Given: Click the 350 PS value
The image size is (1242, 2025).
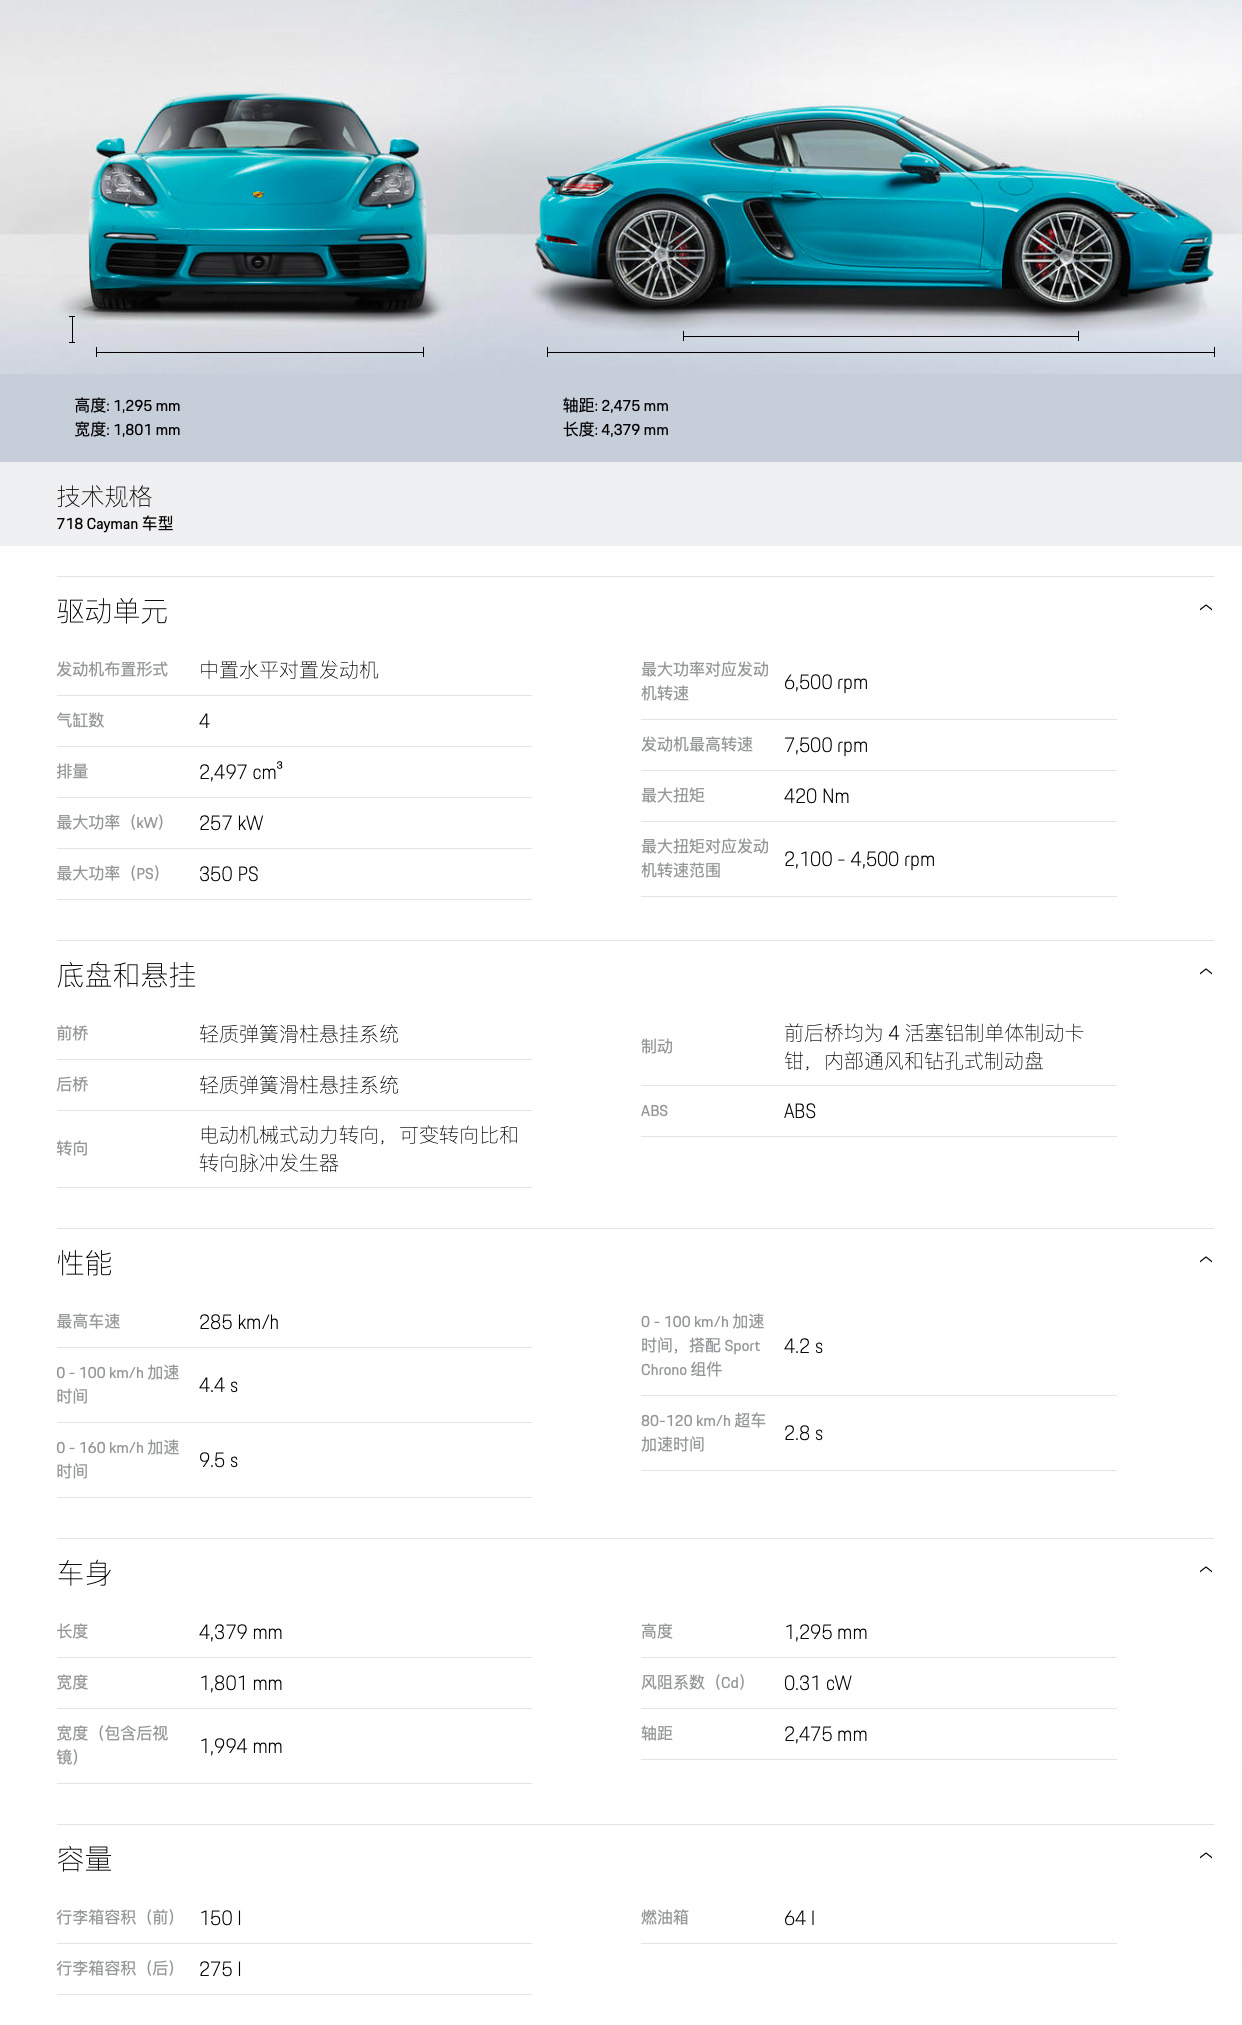Looking at the screenshot, I should point(229,874).
